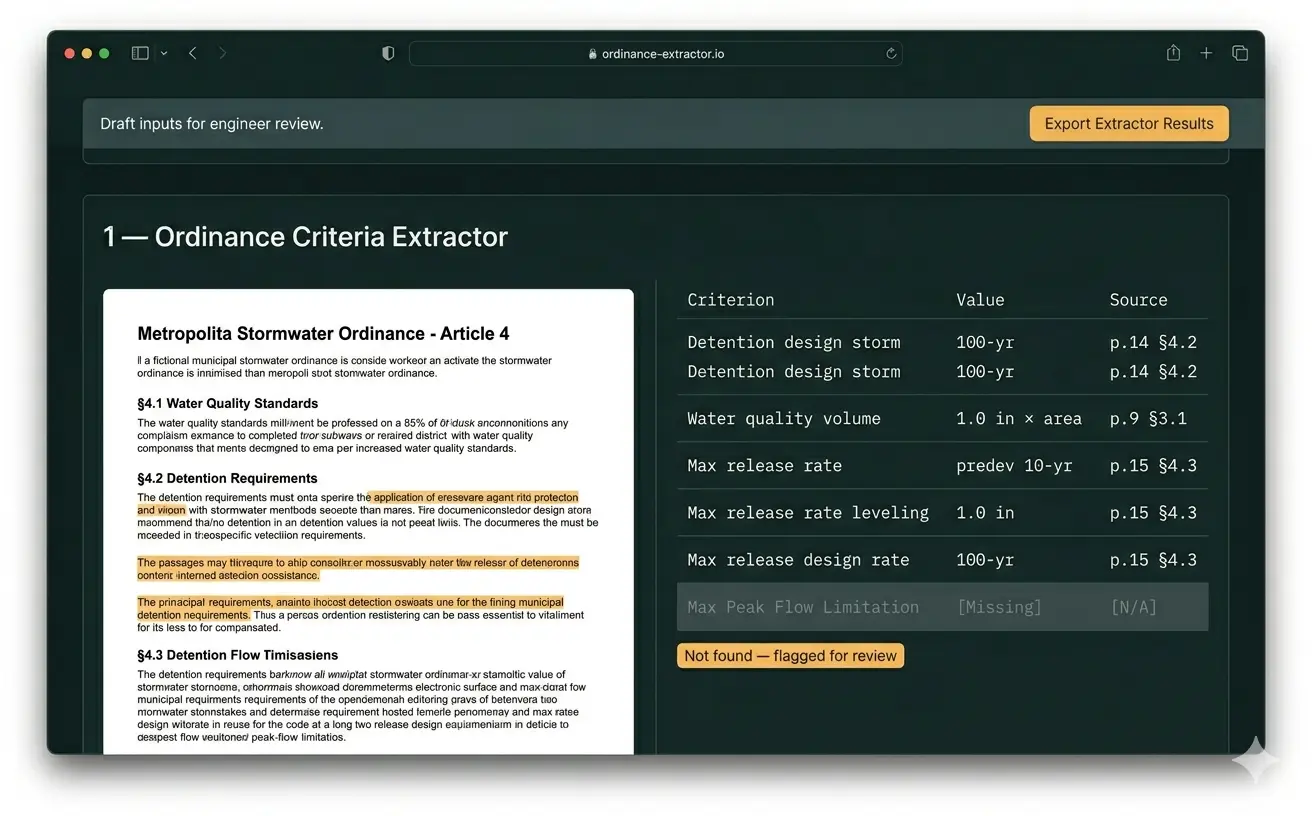Click the red close window button
The width and height of the screenshot is (1312, 816).
point(70,53)
